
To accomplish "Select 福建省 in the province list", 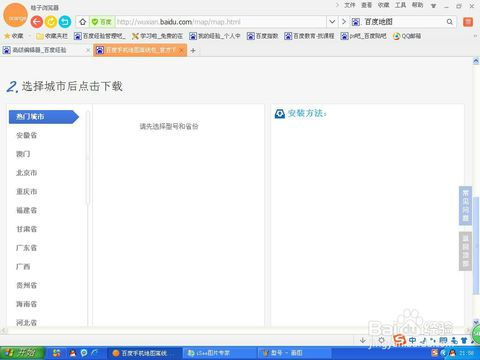I will (x=27, y=210).
